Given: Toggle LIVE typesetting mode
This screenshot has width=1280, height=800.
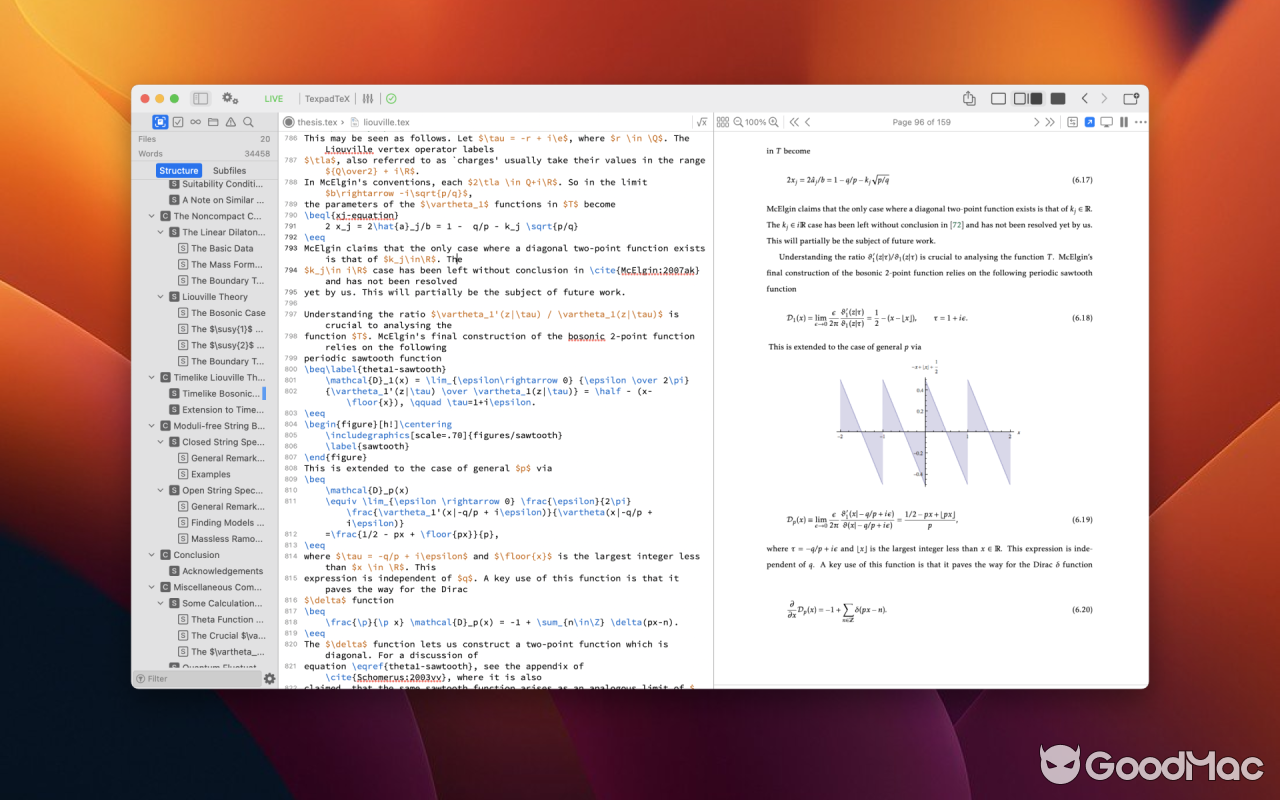Looking at the screenshot, I should click(273, 98).
